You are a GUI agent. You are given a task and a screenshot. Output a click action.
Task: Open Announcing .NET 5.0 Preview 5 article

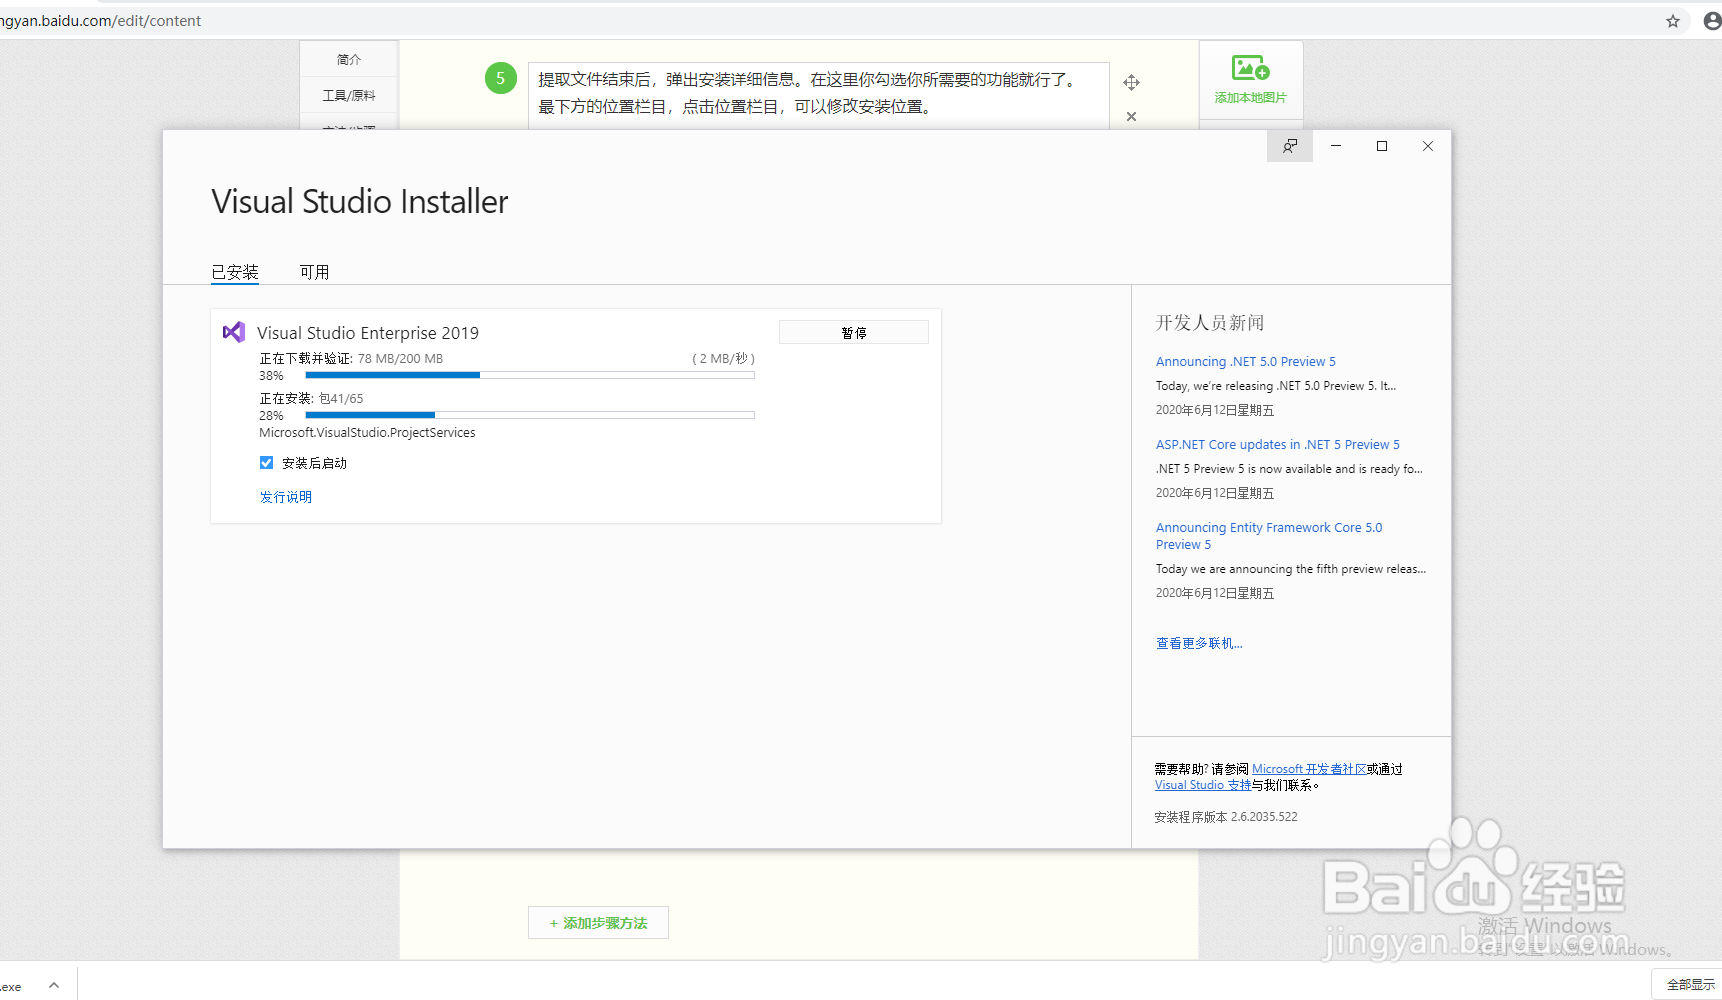tap(1246, 362)
